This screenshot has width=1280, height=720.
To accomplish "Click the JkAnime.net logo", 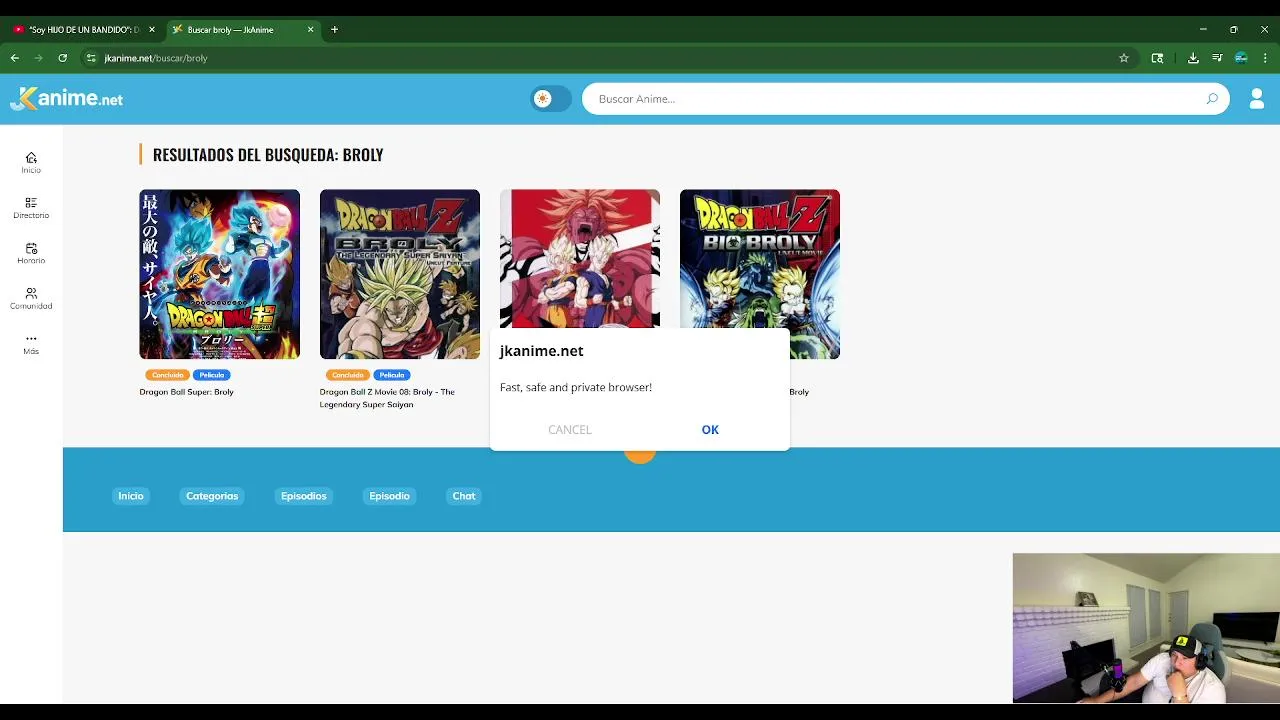I will tap(67, 98).
